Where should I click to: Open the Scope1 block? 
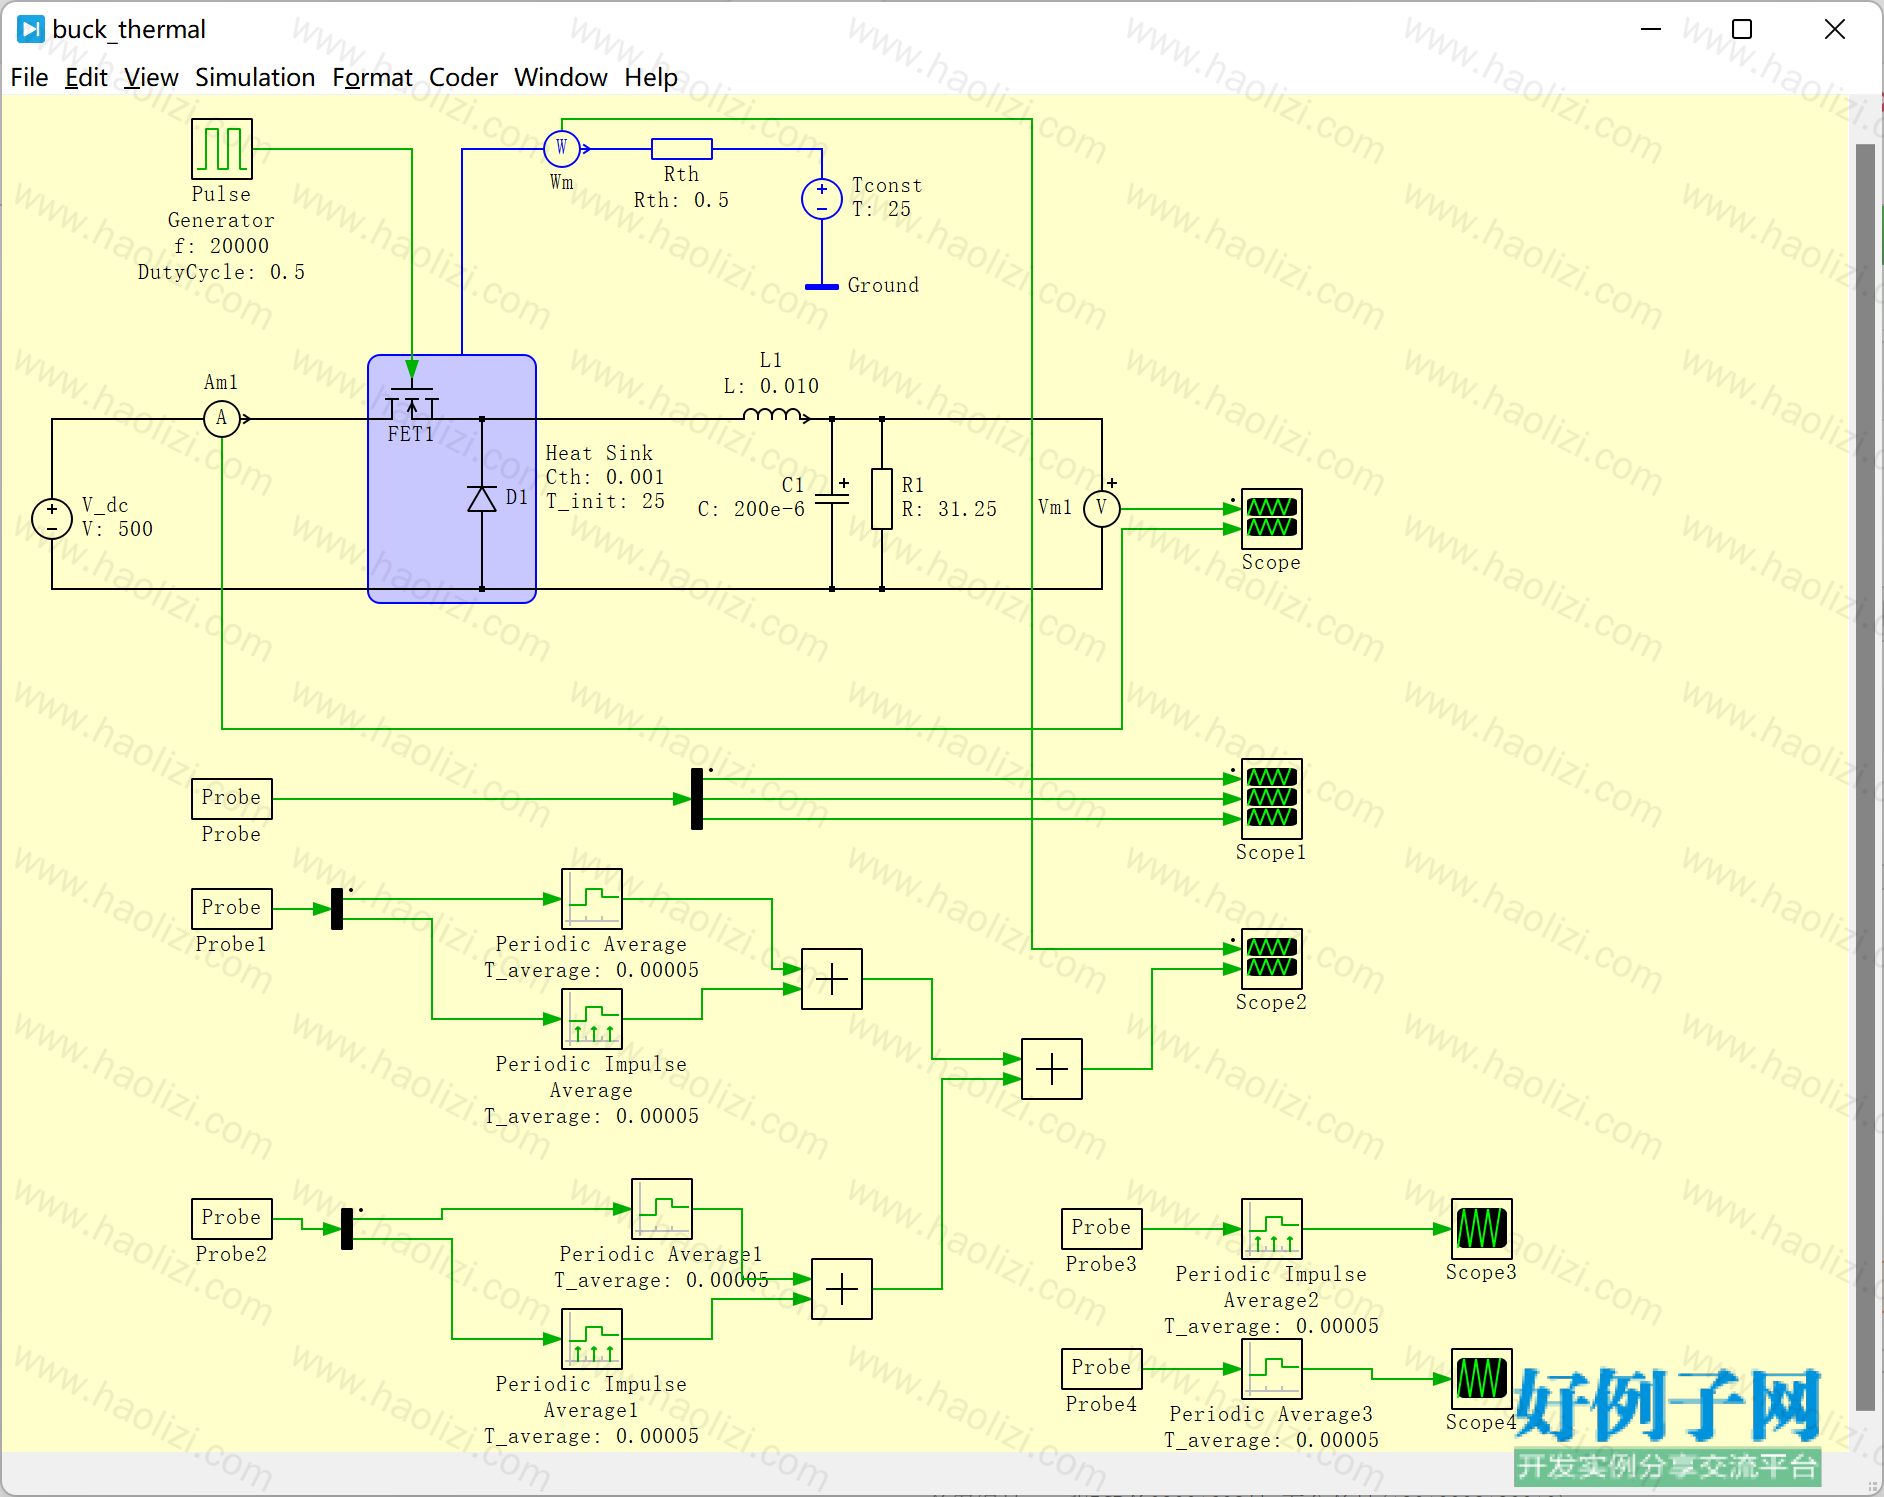(x=1272, y=799)
